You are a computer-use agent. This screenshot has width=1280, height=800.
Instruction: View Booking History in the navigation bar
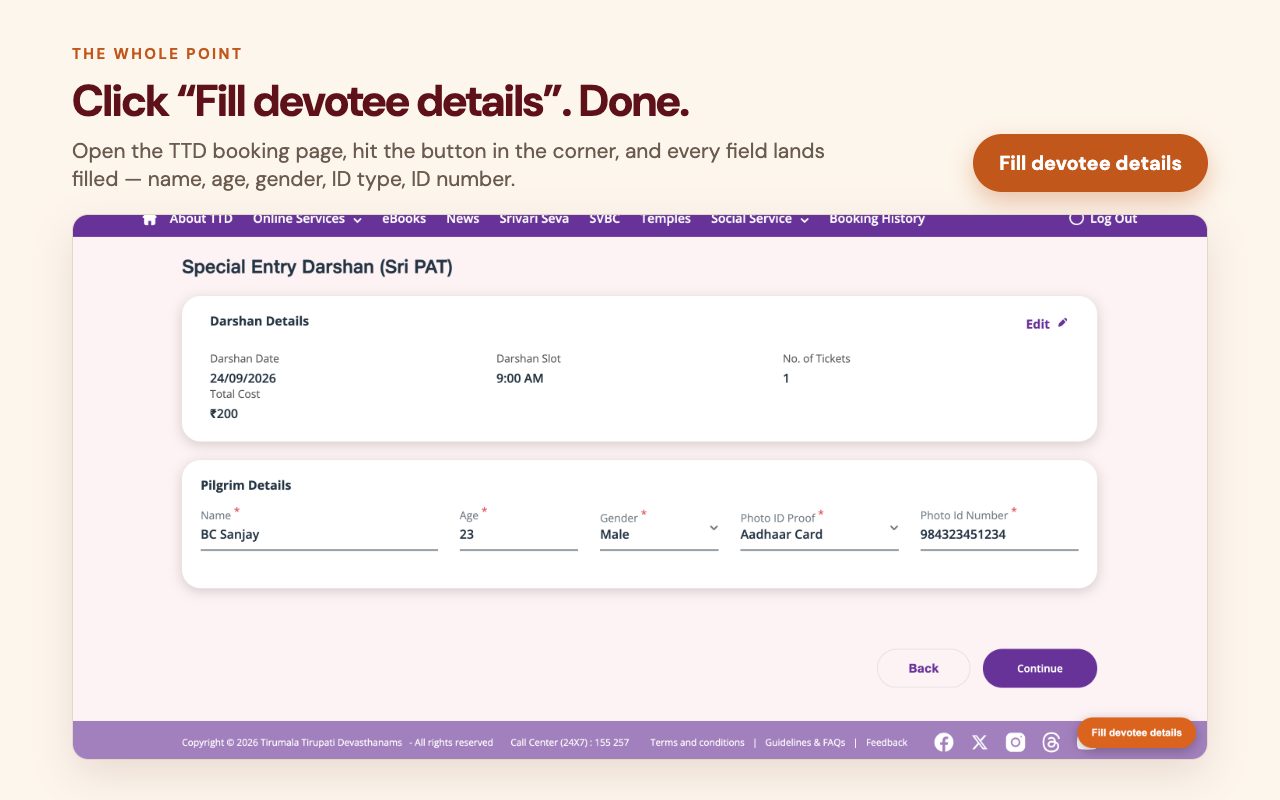pyautogui.click(x=877, y=219)
